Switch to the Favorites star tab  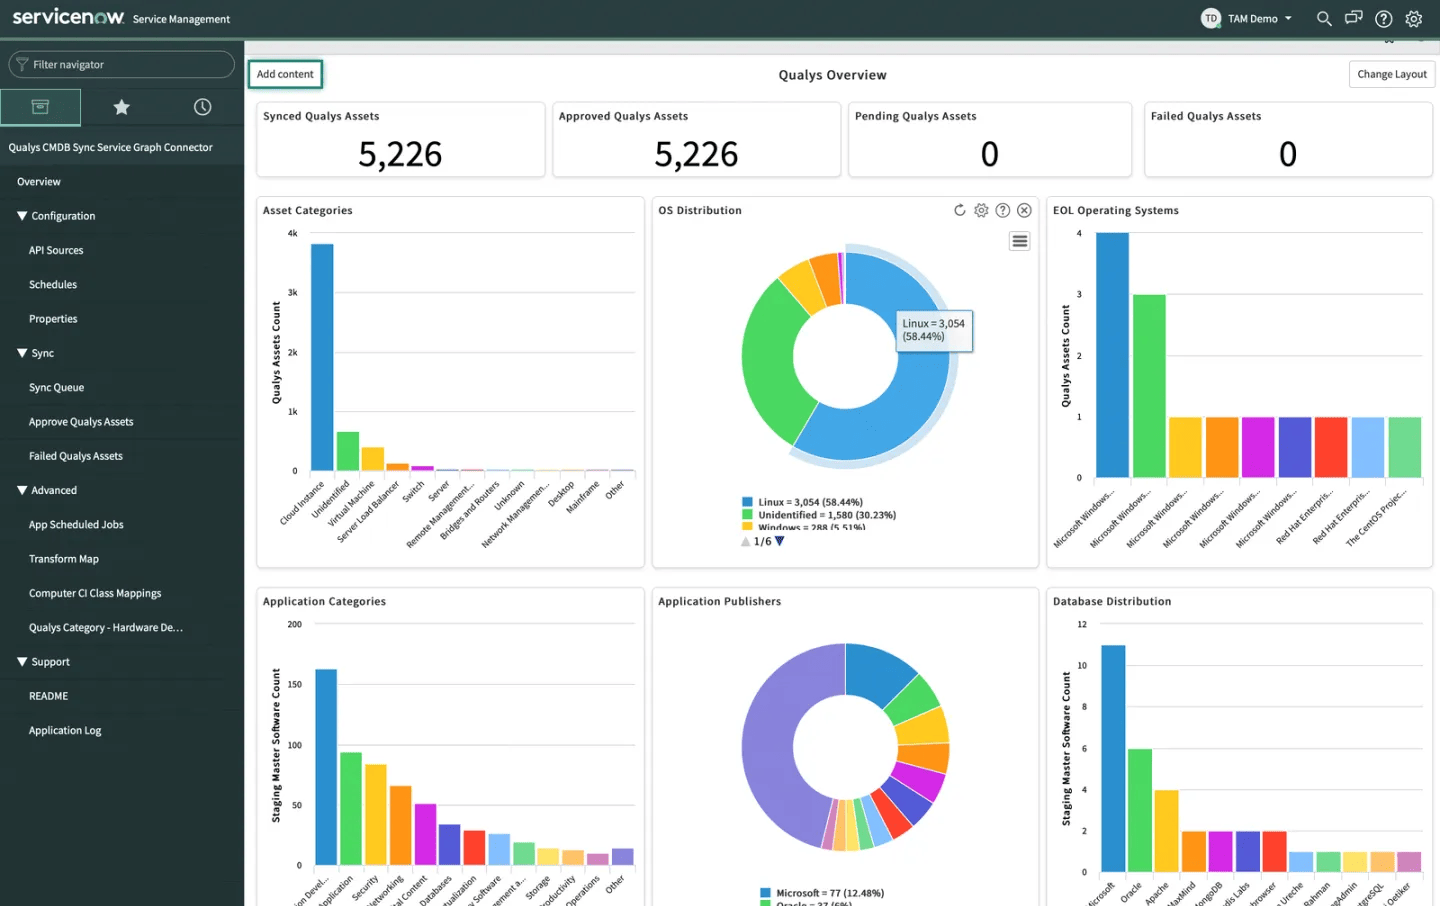coord(122,107)
